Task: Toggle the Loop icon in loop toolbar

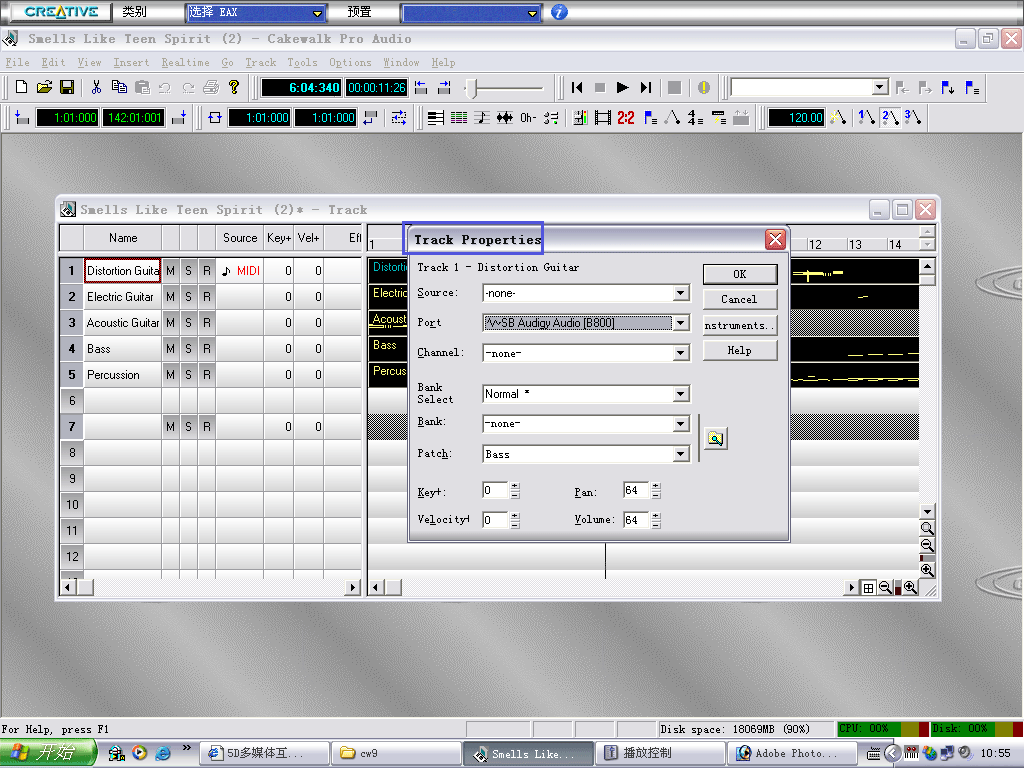Action: pyautogui.click(x=215, y=118)
